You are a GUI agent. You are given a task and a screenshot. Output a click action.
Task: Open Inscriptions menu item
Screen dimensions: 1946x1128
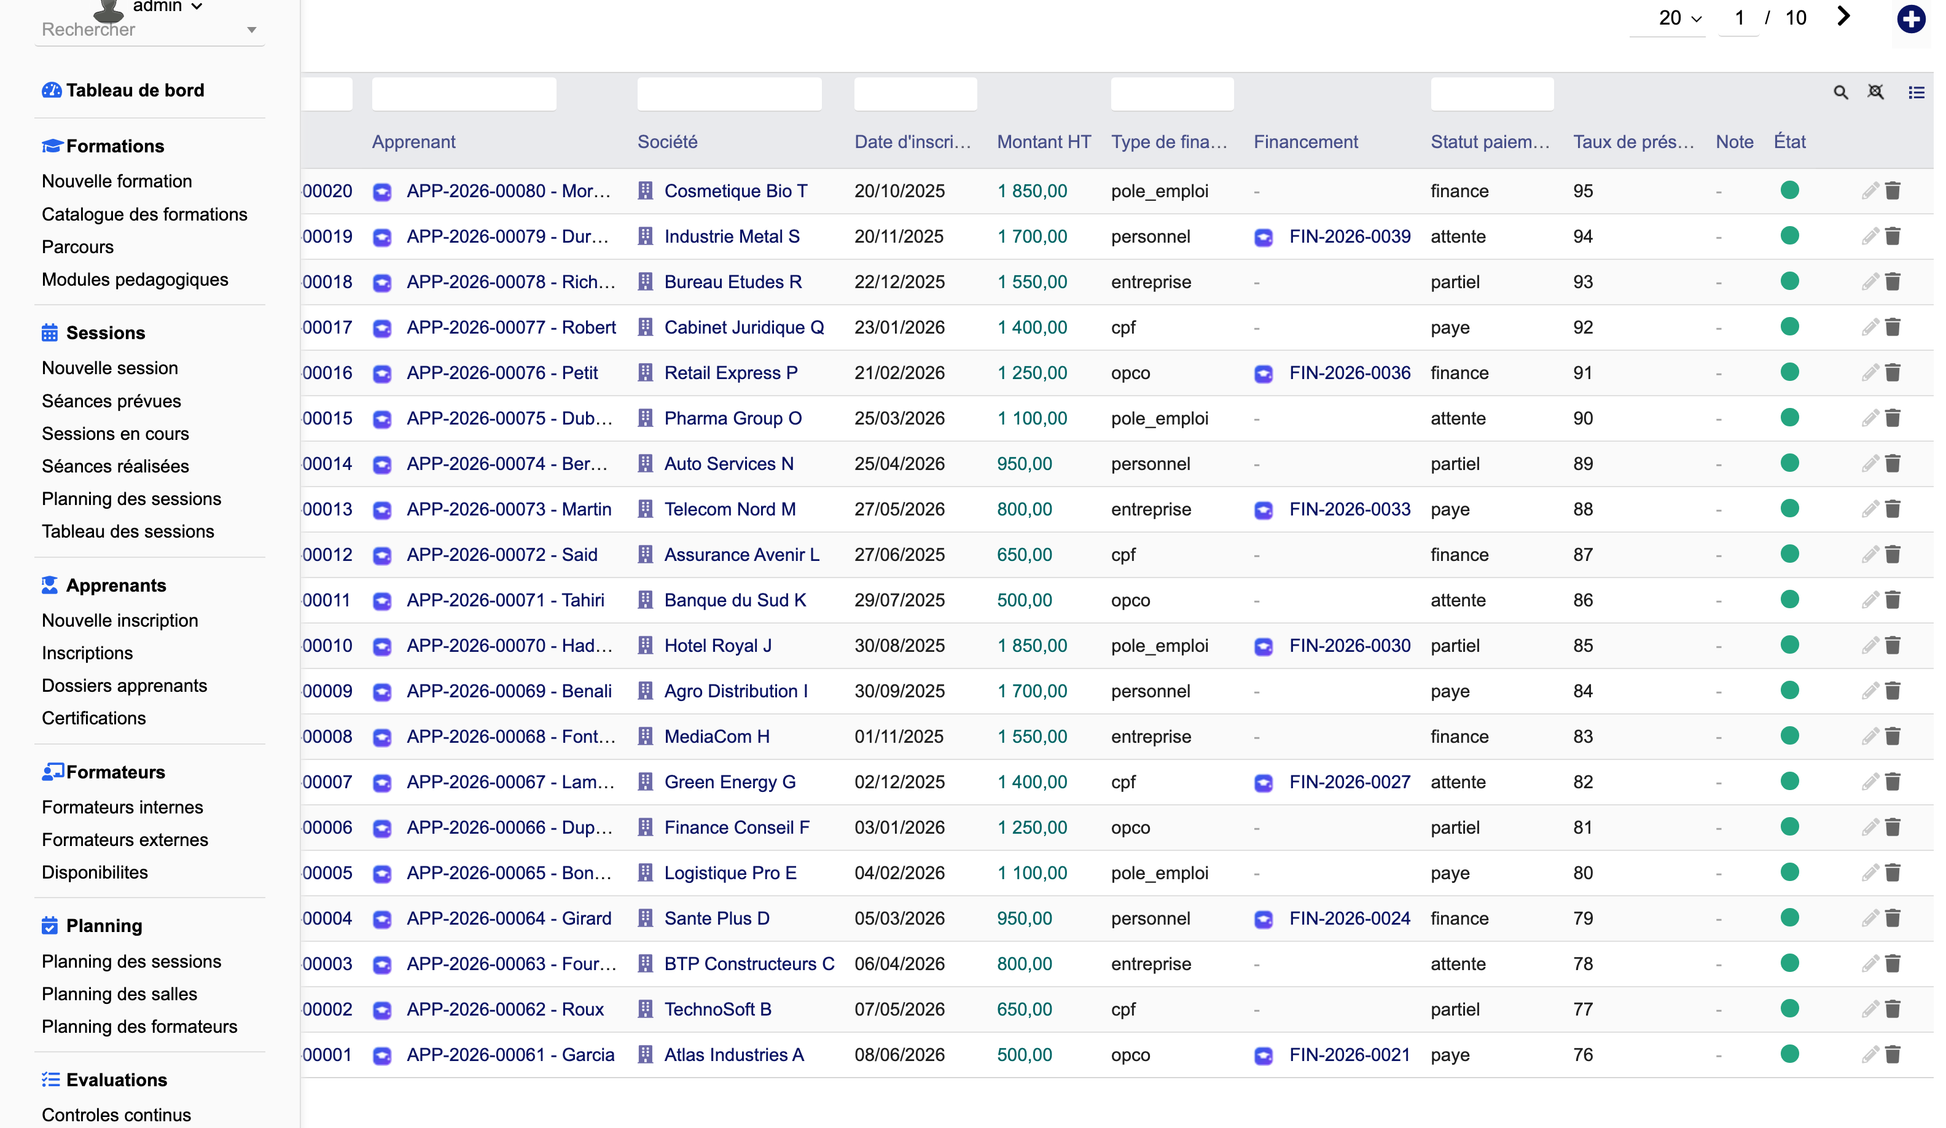pos(87,653)
